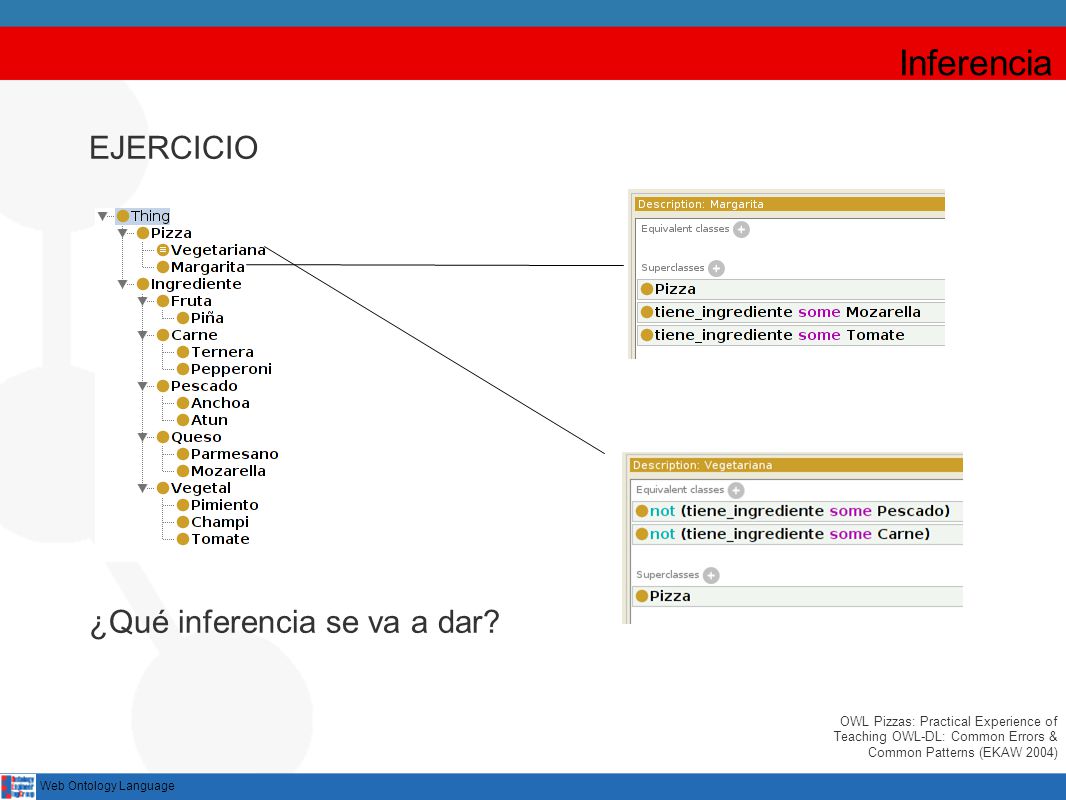The height and width of the screenshot is (800, 1066).
Task: Click the Thing class circle icon
Action: point(123,216)
